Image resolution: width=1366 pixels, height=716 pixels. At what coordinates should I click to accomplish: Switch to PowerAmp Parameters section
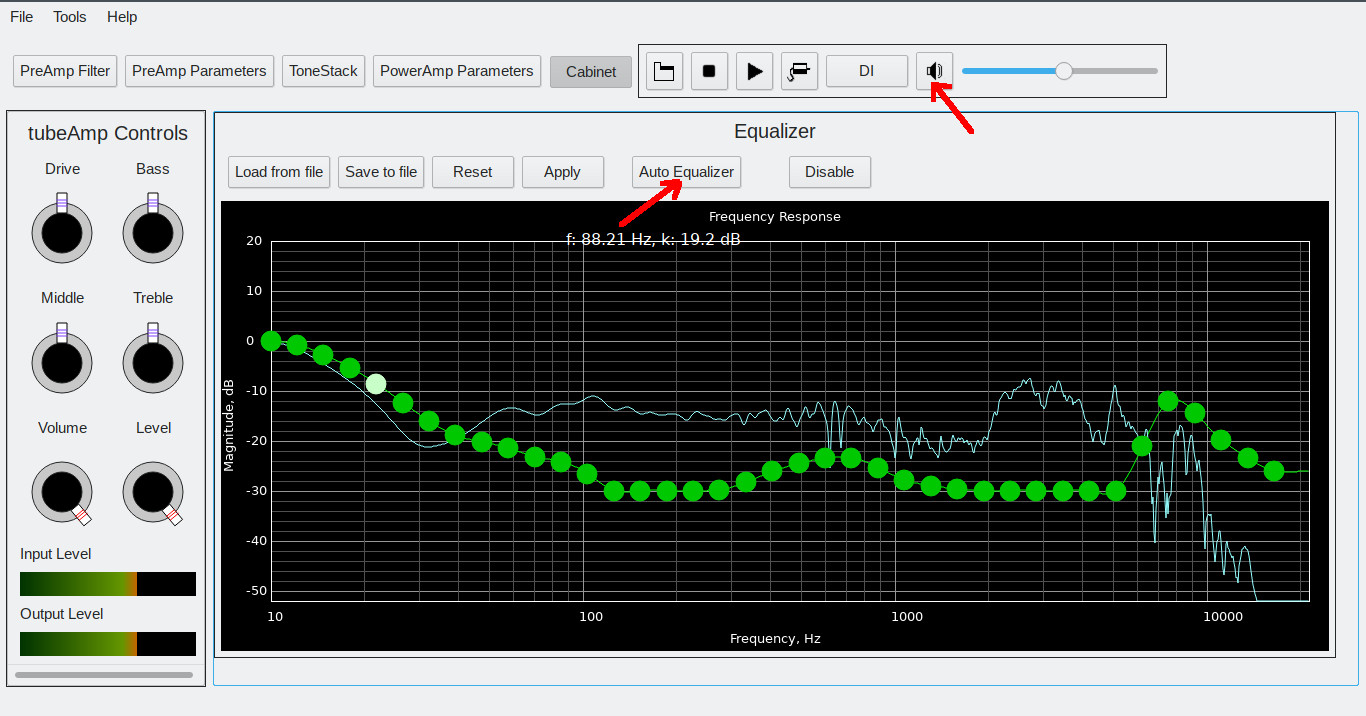tap(457, 71)
